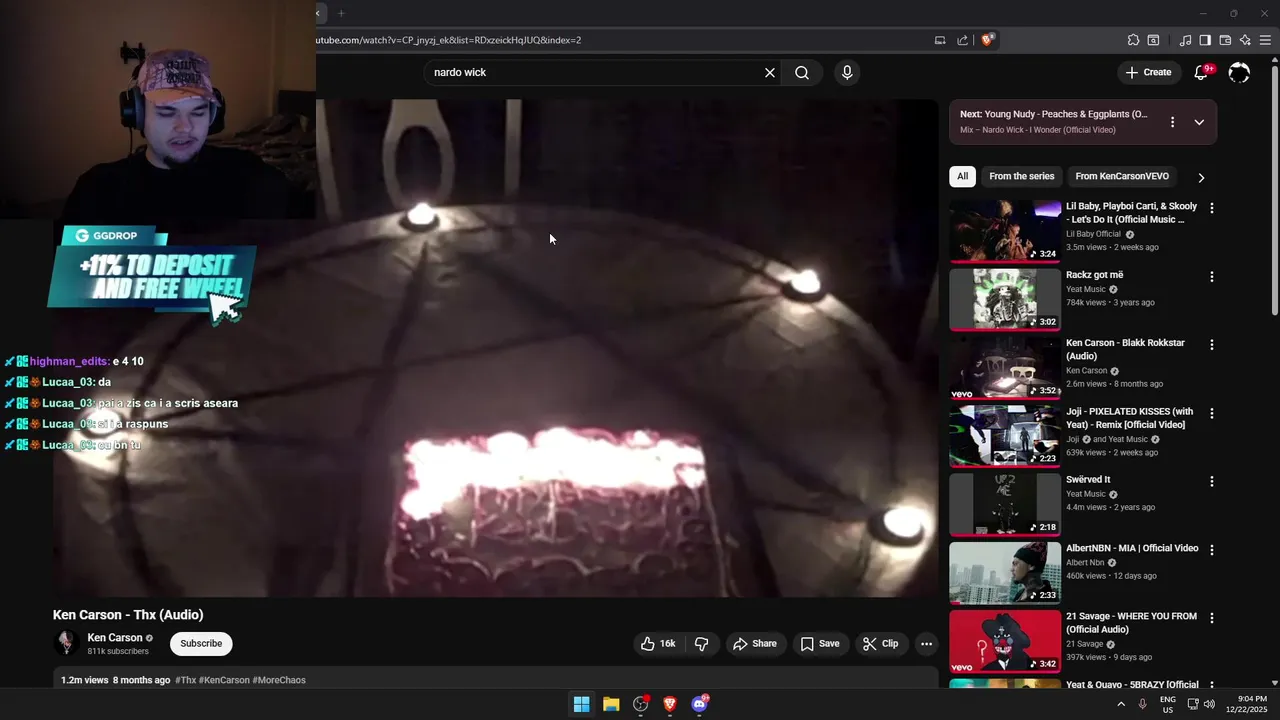Dislike the video with thumbs down
Image resolution: width=1280 pixels, height=720 pixels.
(x=702, y=644)
